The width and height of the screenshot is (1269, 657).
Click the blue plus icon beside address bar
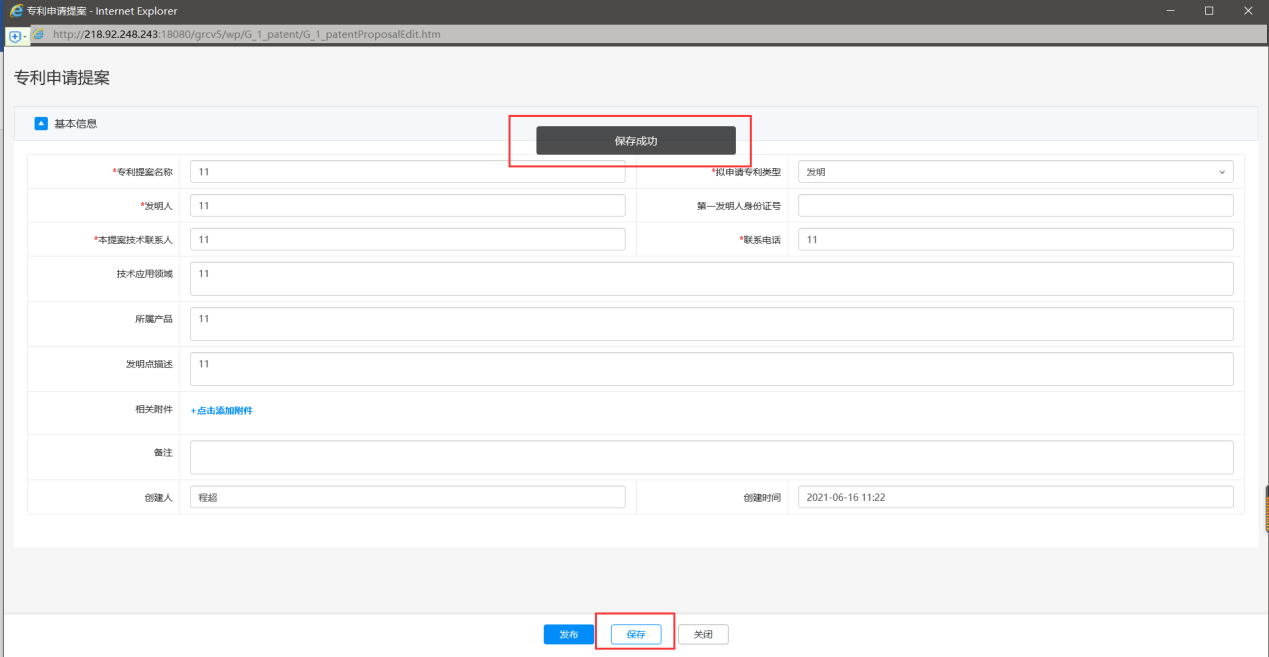point(14,36)
